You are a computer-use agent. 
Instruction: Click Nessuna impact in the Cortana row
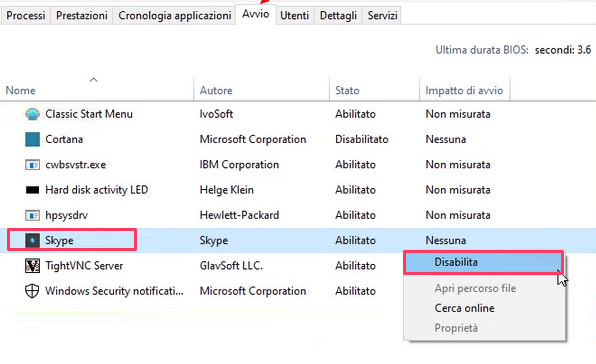[445, 139]
